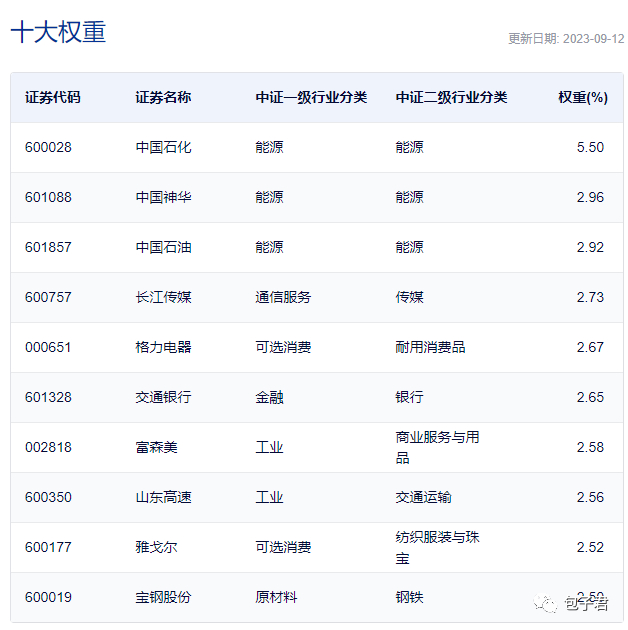The image size is (628, 630).
Task: Click the 钢铁 sub-industry cell
Action: tap(409, 597)
